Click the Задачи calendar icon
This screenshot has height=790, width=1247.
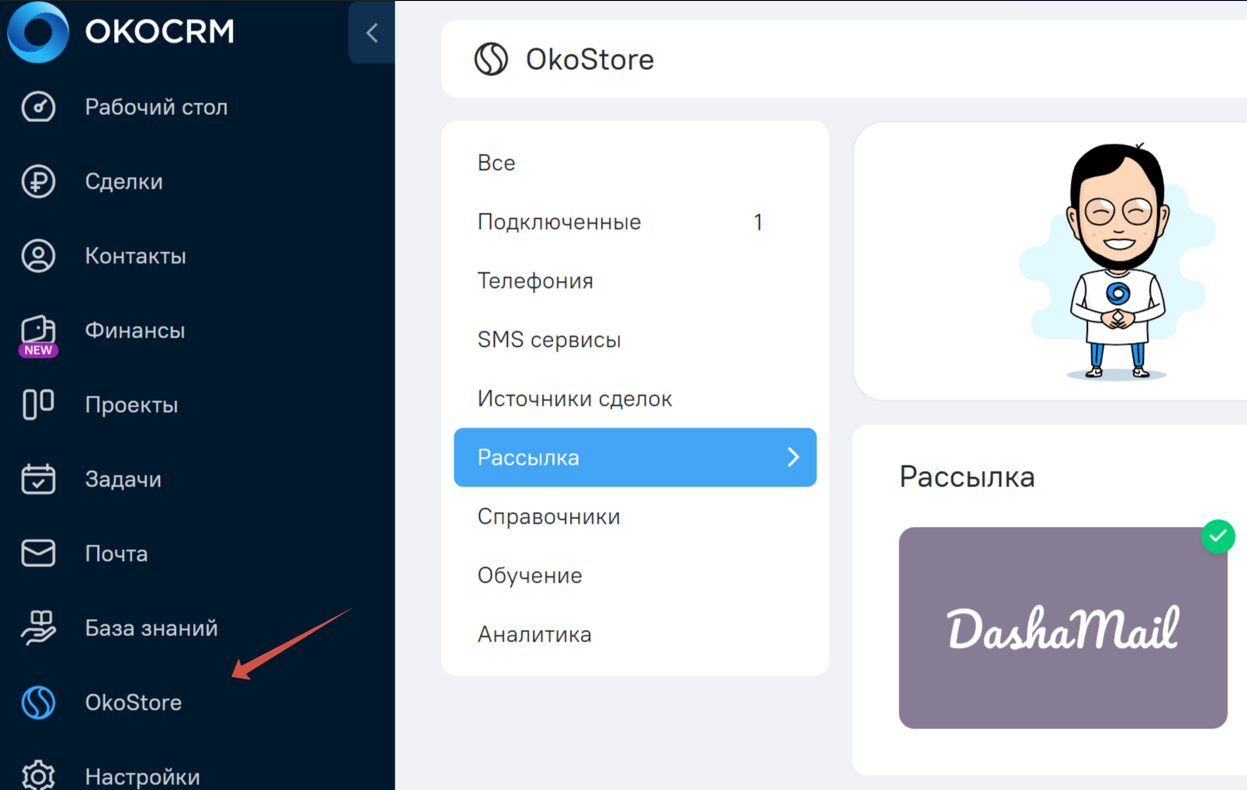click(38, 479)
